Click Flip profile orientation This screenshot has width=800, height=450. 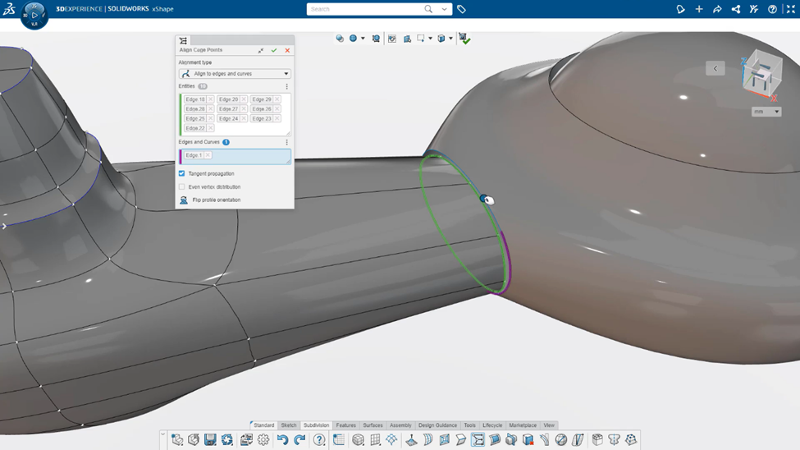coord(216,200)
